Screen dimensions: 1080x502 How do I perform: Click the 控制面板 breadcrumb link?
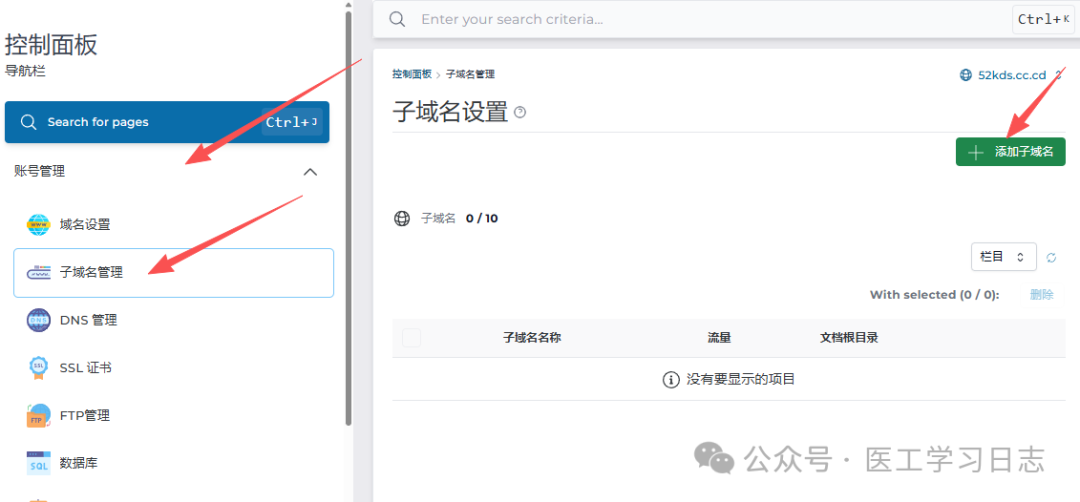point(412,74)
